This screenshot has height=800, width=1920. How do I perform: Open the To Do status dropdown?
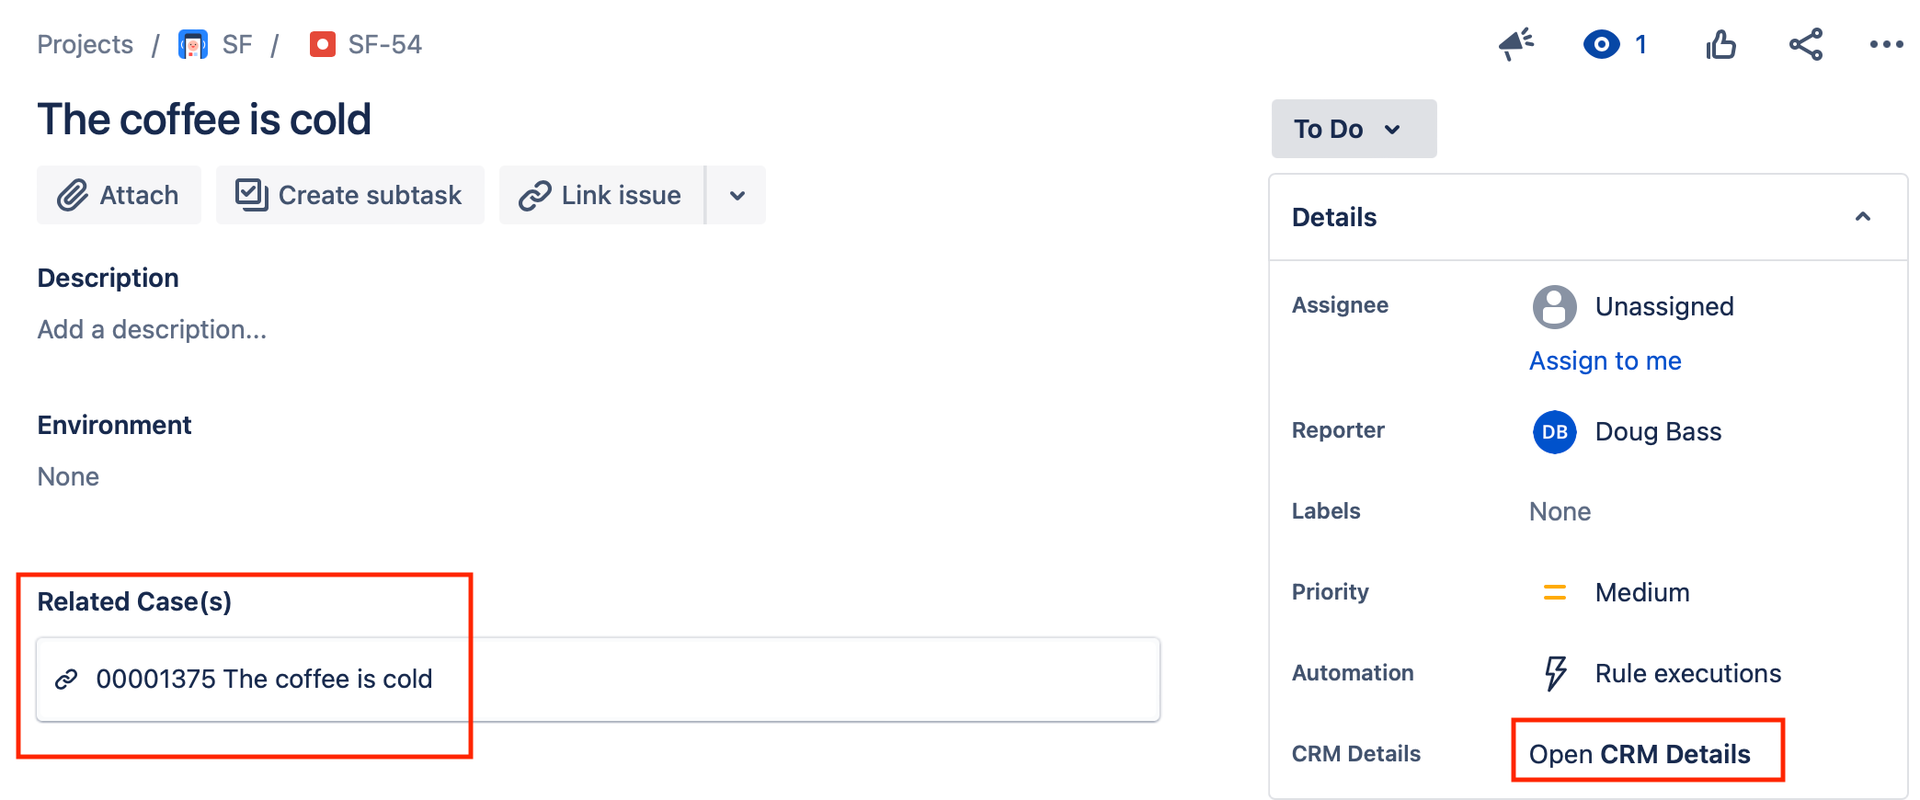(x=1354, y=128)
